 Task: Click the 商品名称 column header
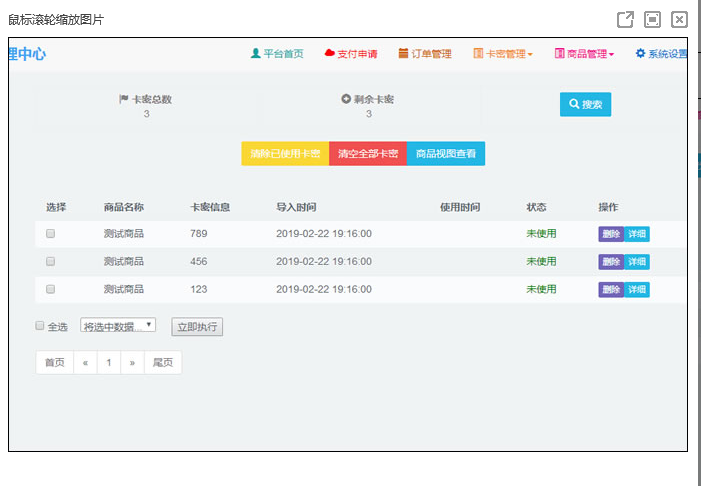pos(124,207)
